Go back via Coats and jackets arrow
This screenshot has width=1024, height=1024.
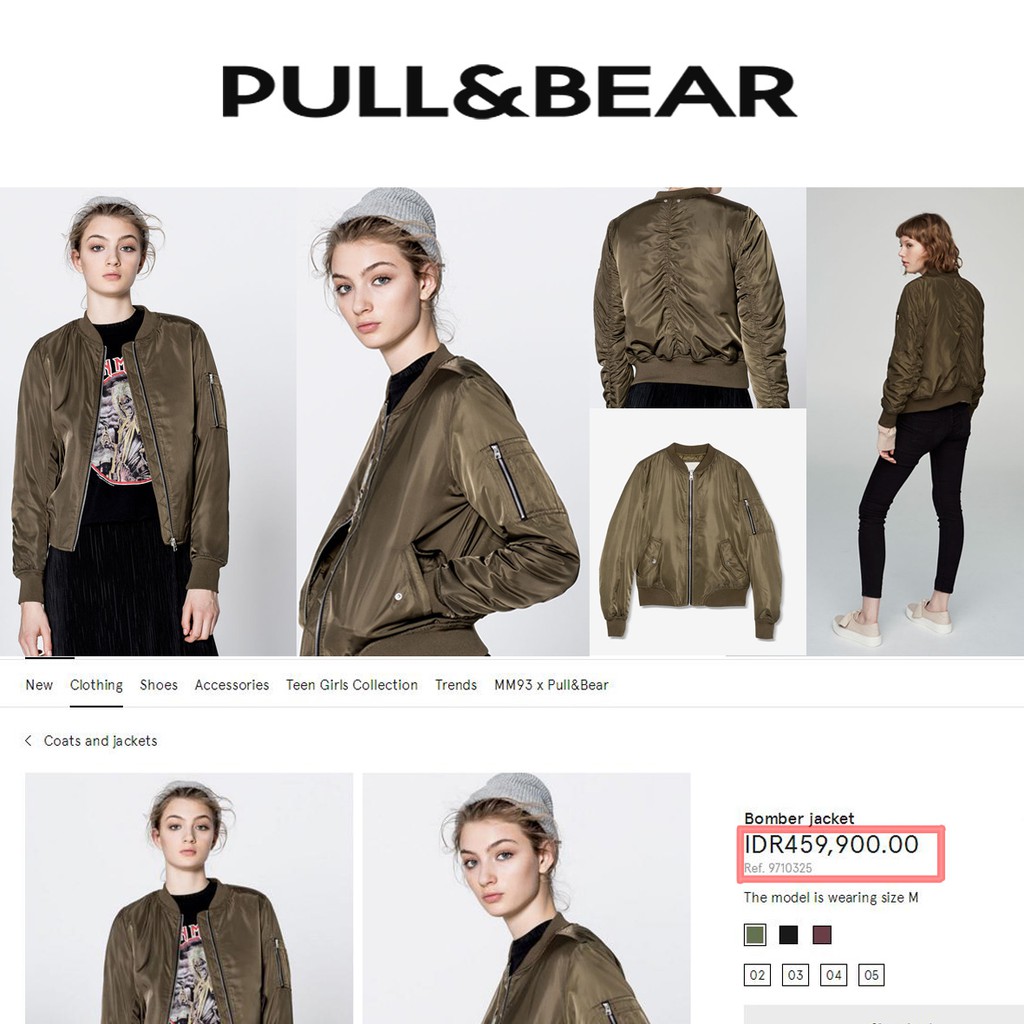point(28,741)
